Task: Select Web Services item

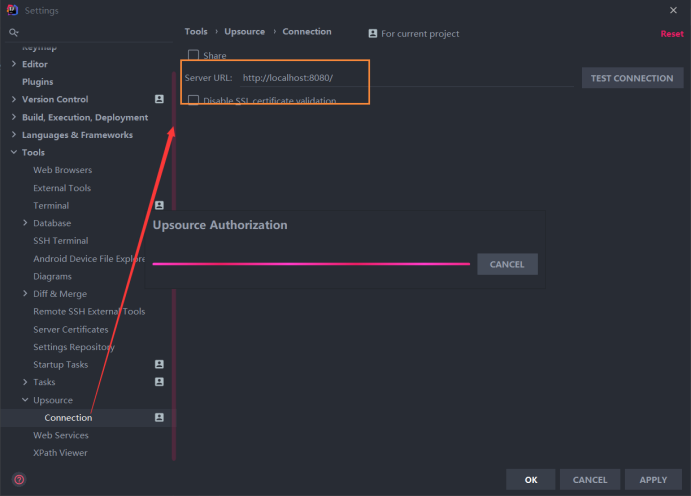Action: point(61,435)
